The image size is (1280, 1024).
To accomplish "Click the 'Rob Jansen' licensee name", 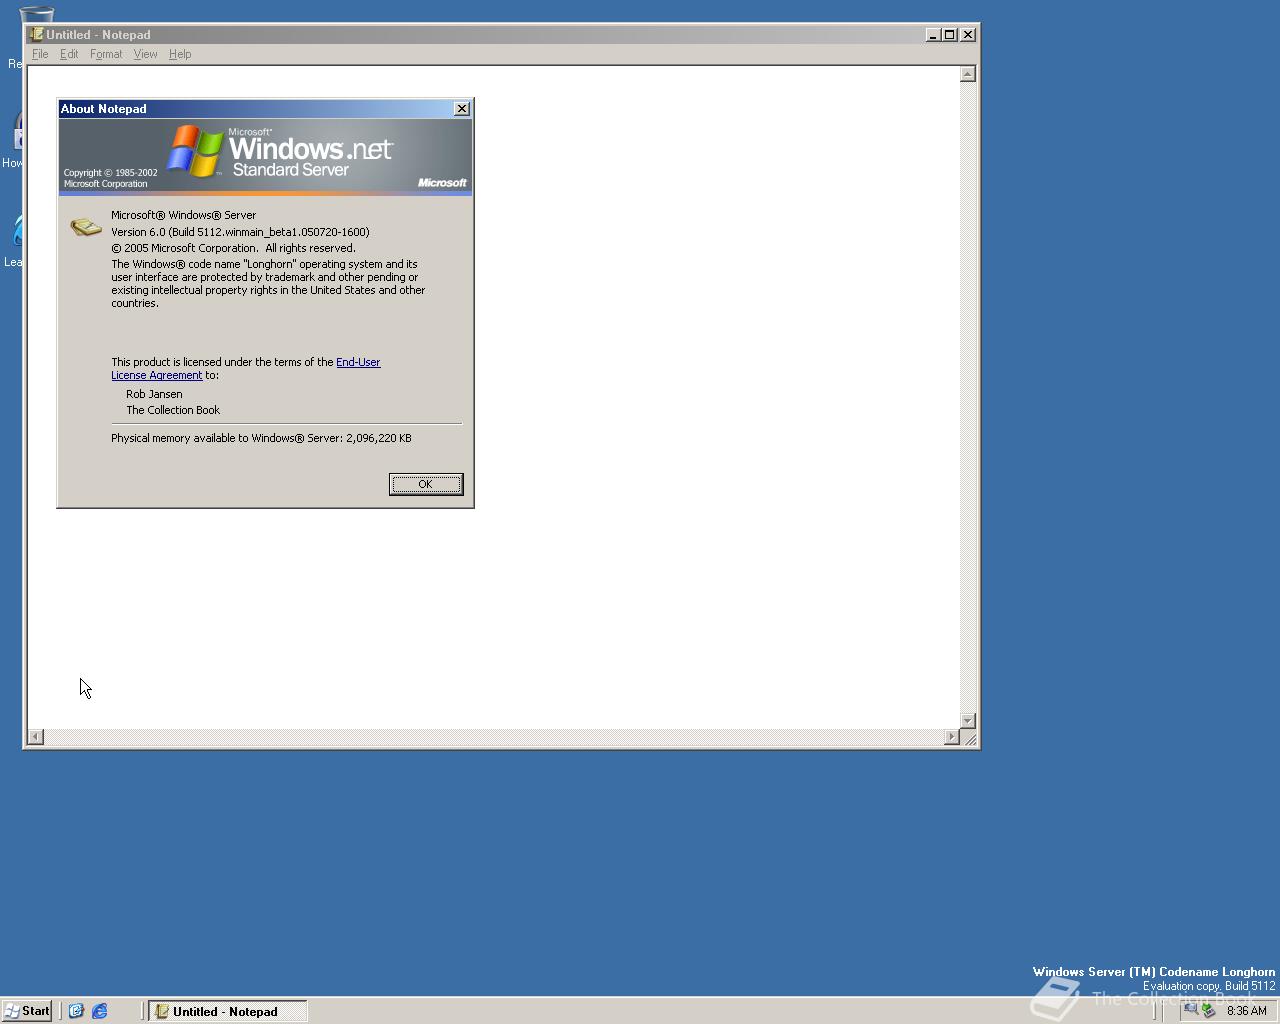I will 154,394.
